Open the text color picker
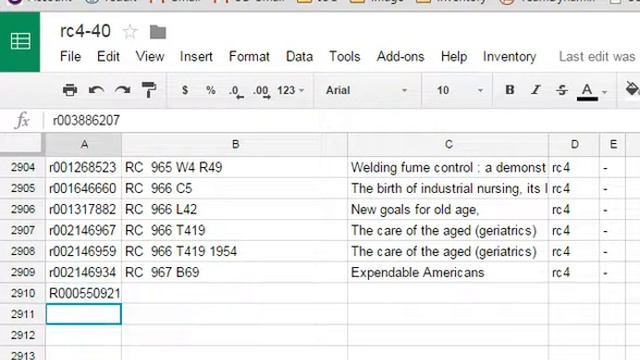640x360 pixels. pos(587,91)
